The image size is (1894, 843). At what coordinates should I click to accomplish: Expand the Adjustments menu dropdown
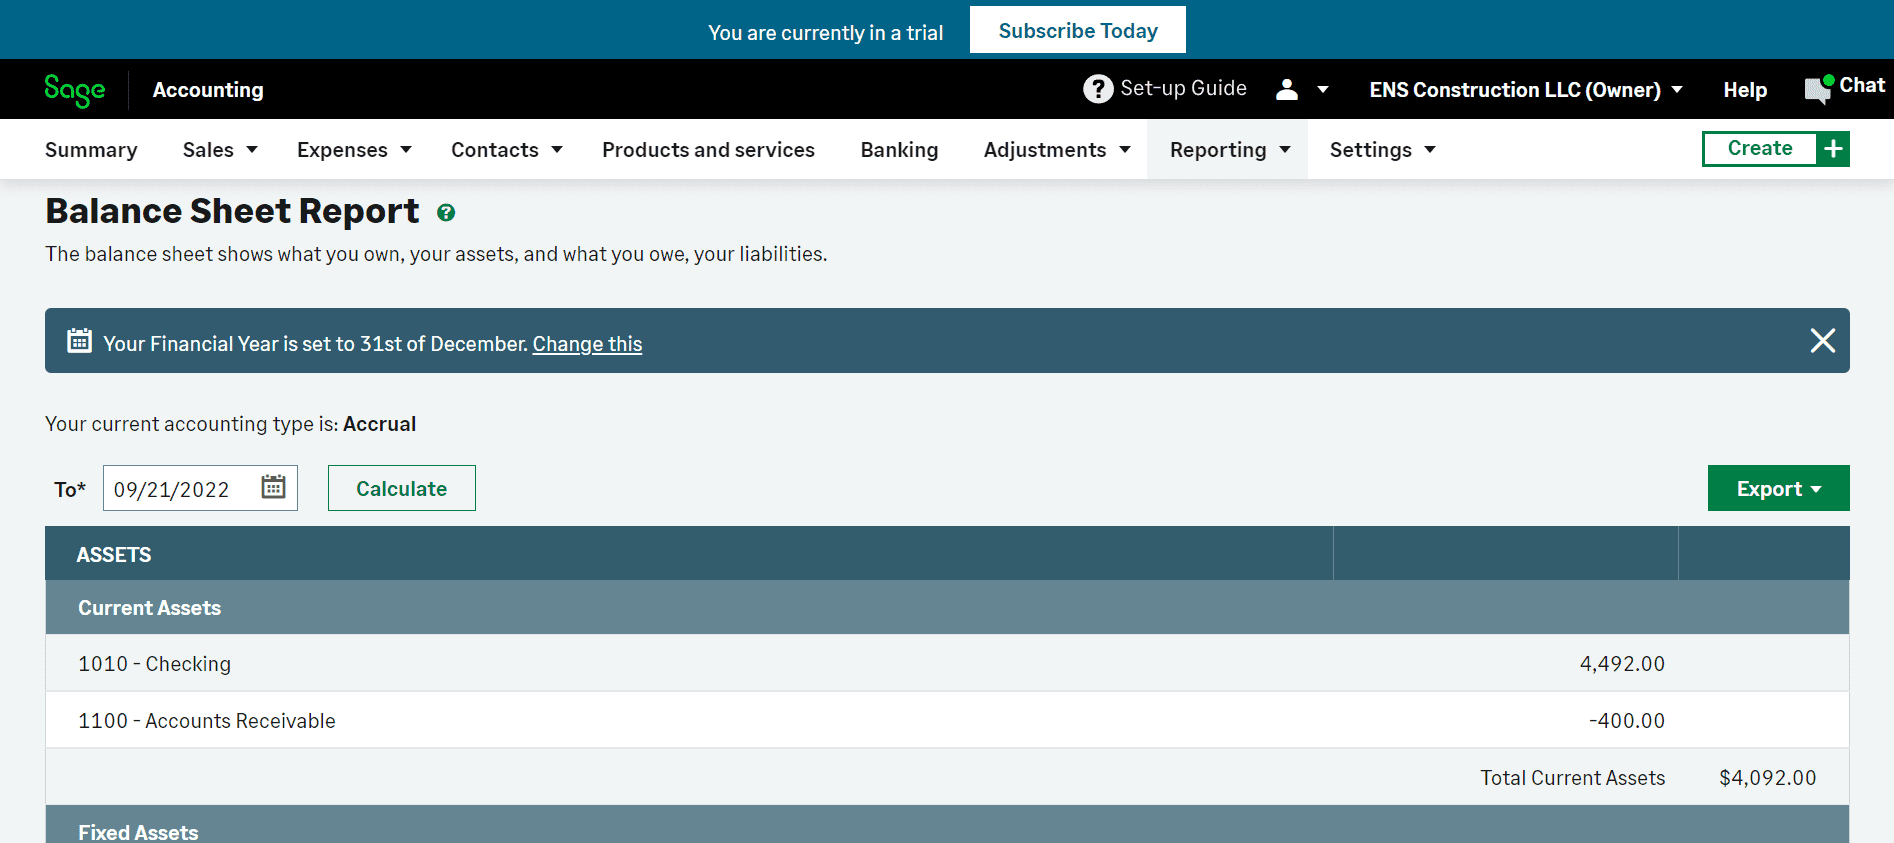1125,150
